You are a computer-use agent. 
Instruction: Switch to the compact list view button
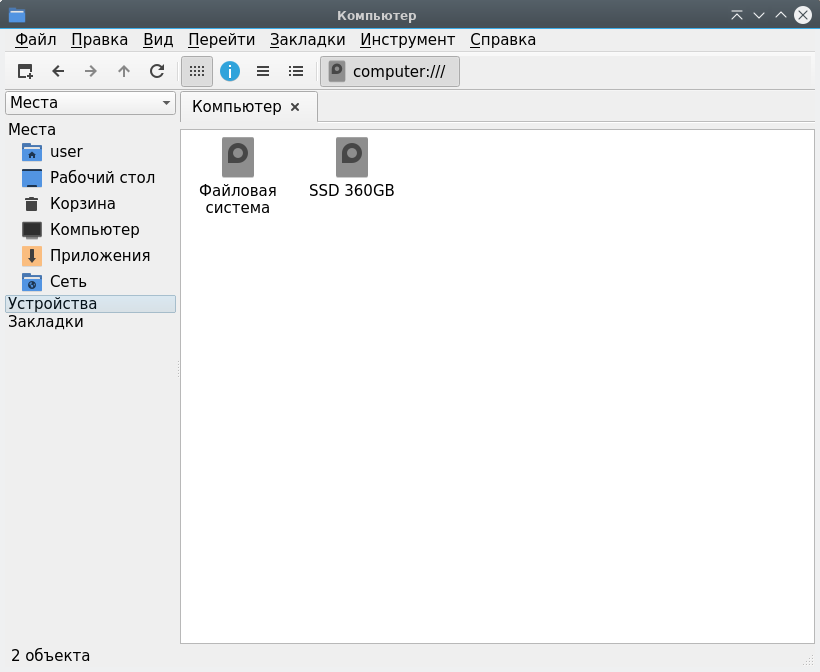263,71
